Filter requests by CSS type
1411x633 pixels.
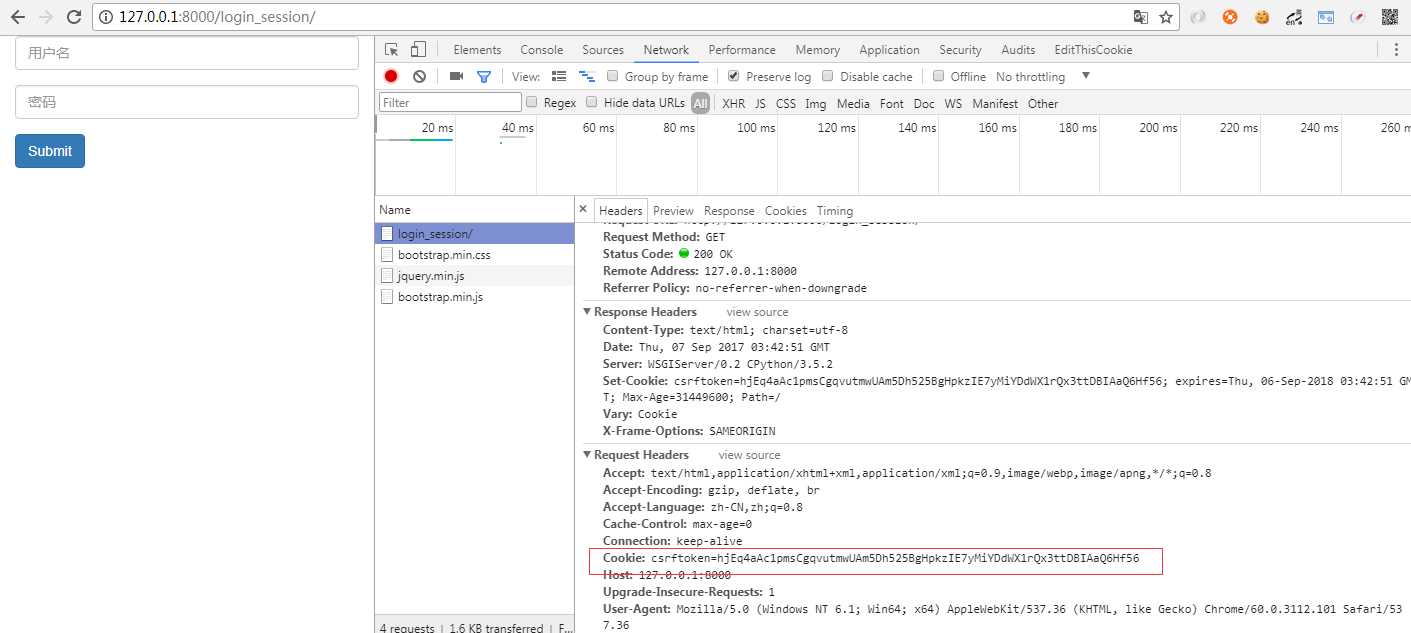[786, 103]
